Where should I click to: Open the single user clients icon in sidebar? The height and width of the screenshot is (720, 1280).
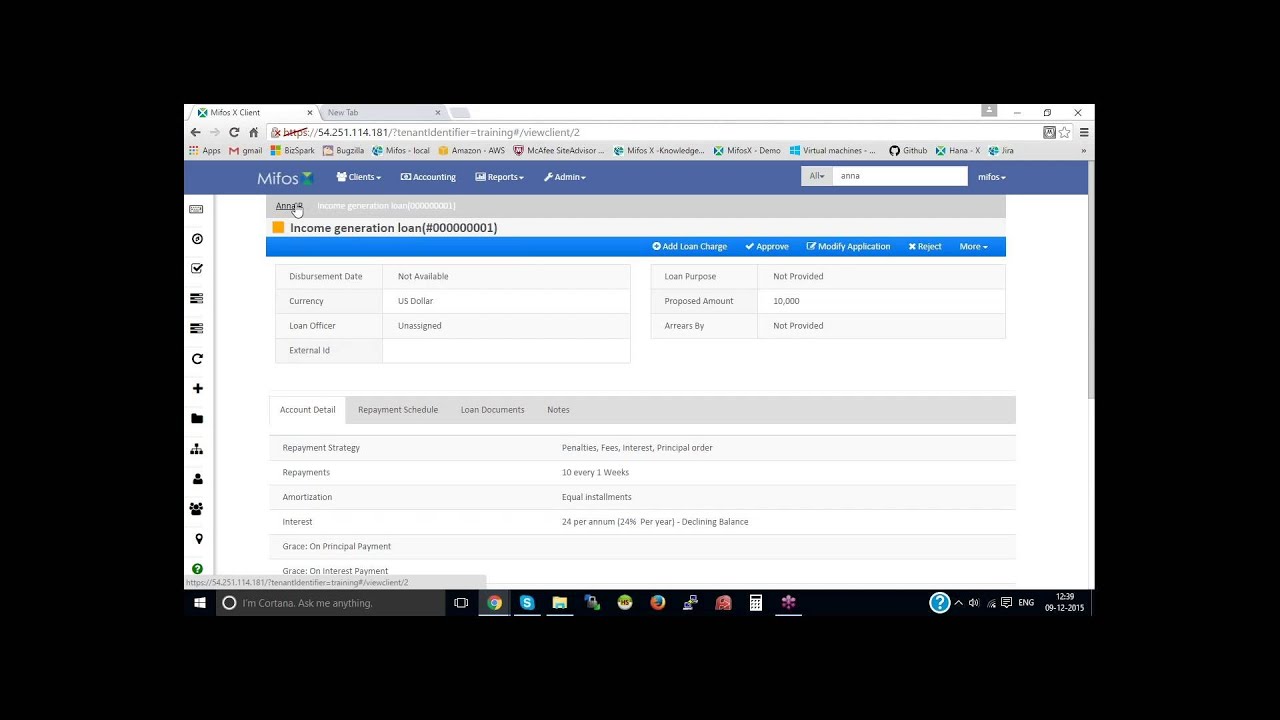tap(197, 479)
